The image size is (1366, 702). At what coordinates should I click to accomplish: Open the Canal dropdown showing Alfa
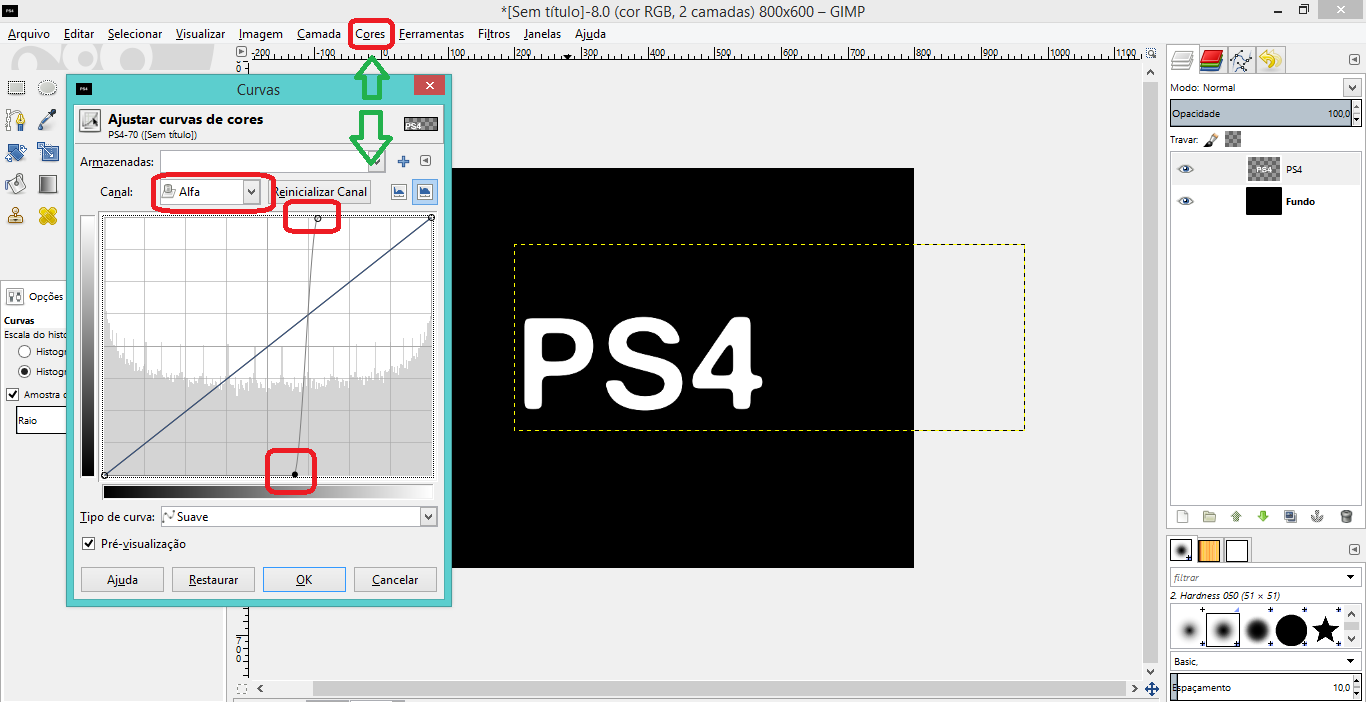(x=210, y=191)
